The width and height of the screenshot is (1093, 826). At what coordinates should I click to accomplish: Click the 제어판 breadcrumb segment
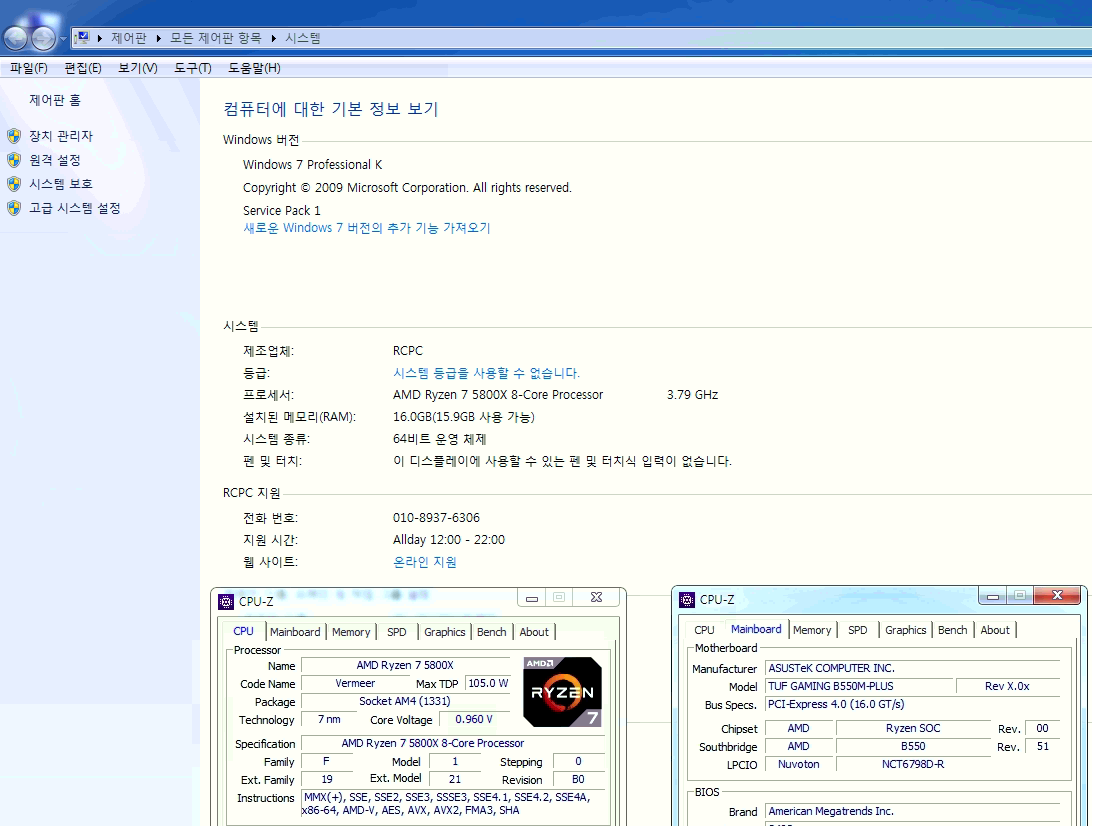click(x=129, y=38)
